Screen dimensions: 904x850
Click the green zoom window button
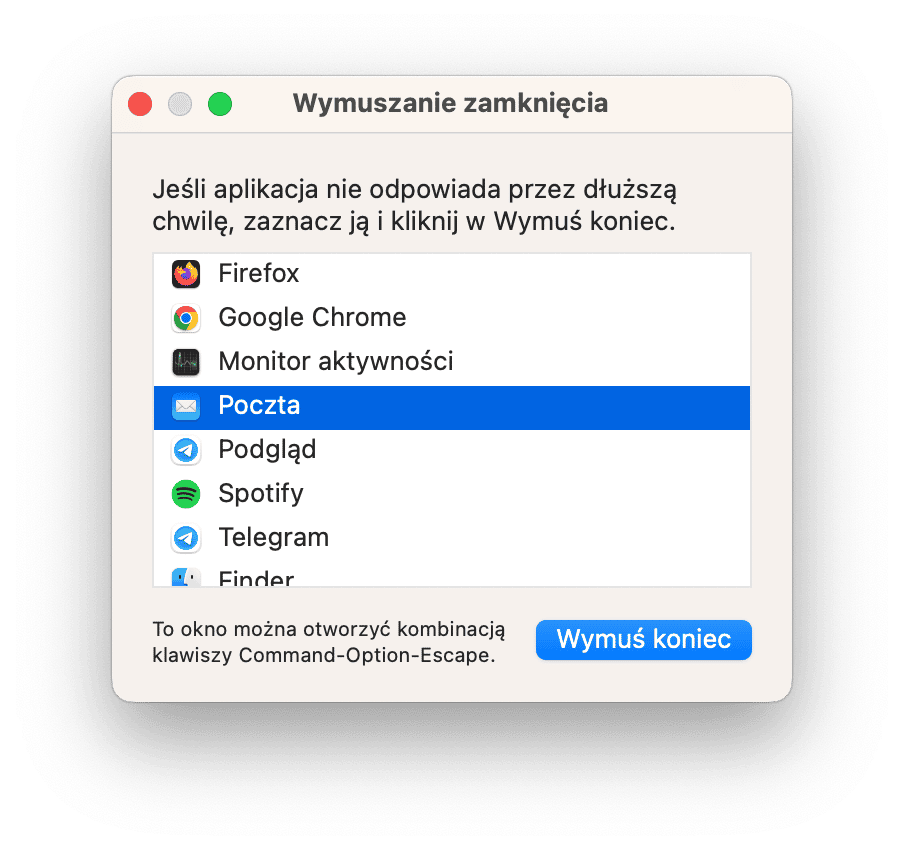click(x=220, y=104)
